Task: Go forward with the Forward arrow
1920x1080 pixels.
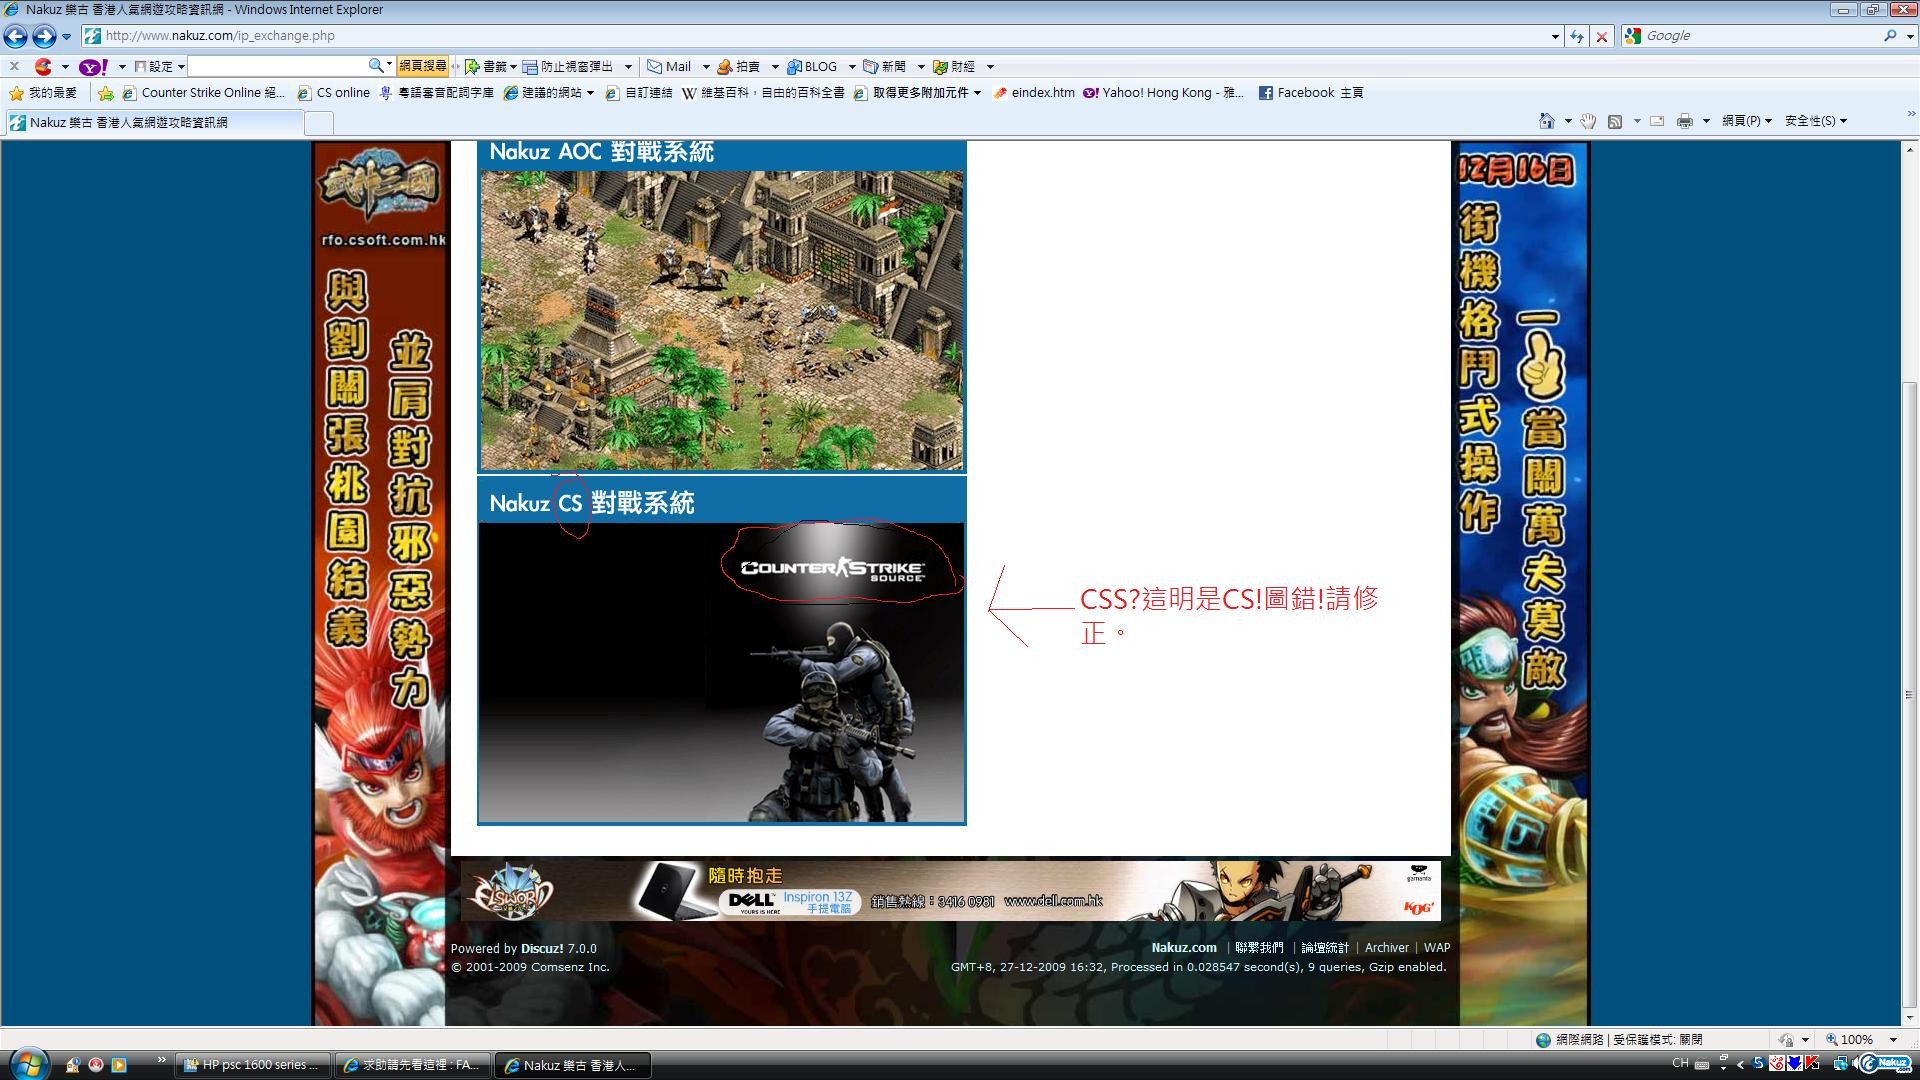Action: (44, 36)
